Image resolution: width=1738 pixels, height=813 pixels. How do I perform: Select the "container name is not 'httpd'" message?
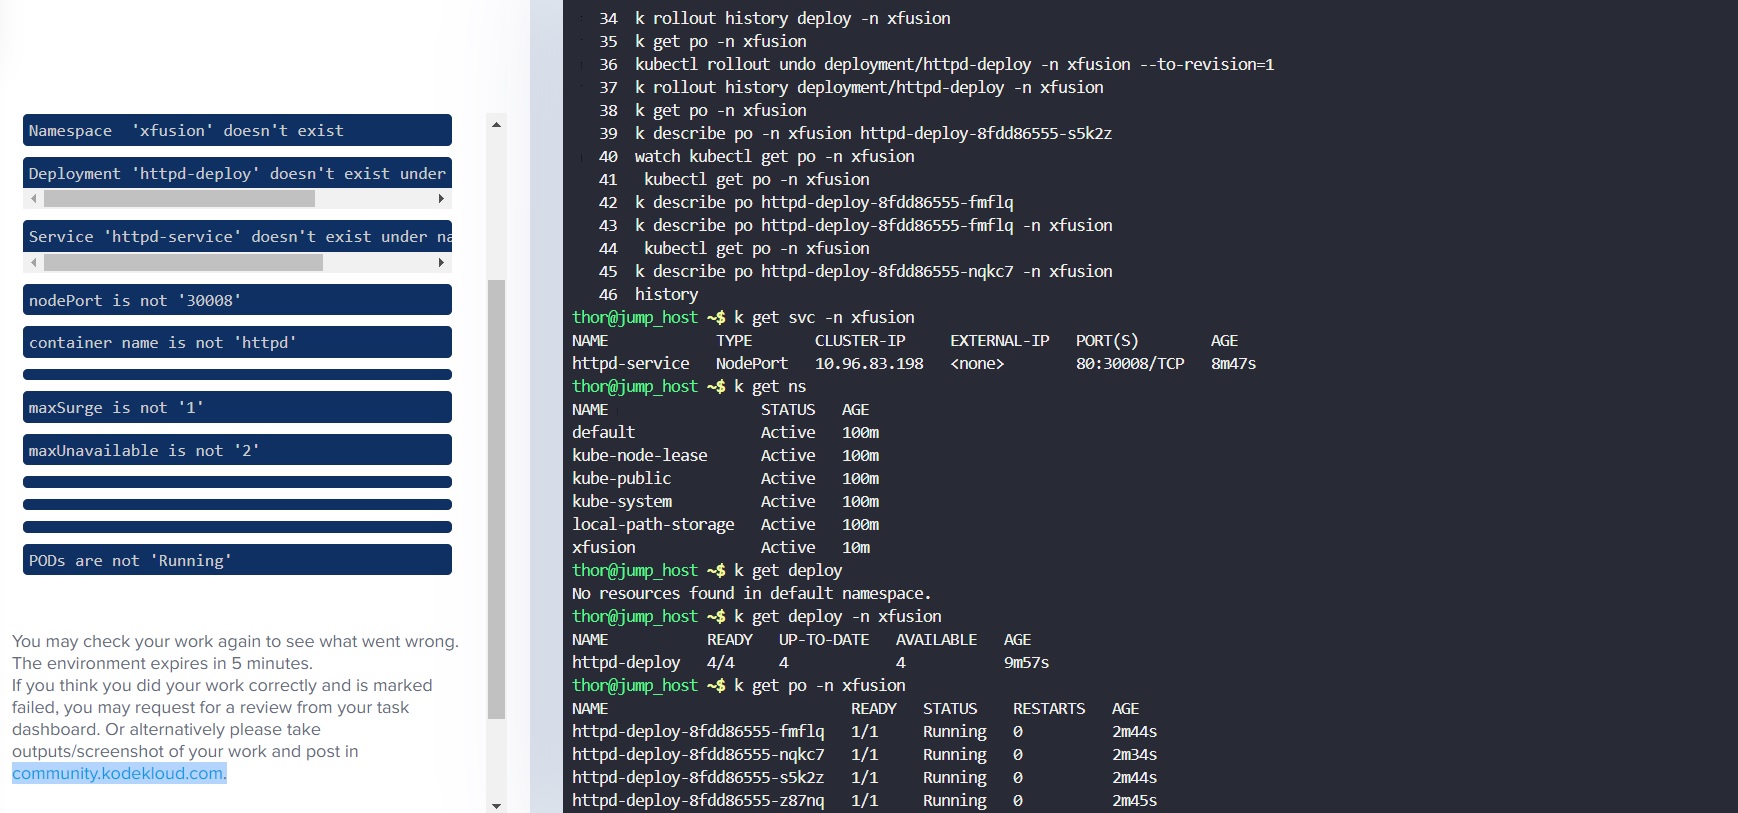[237, 342]
